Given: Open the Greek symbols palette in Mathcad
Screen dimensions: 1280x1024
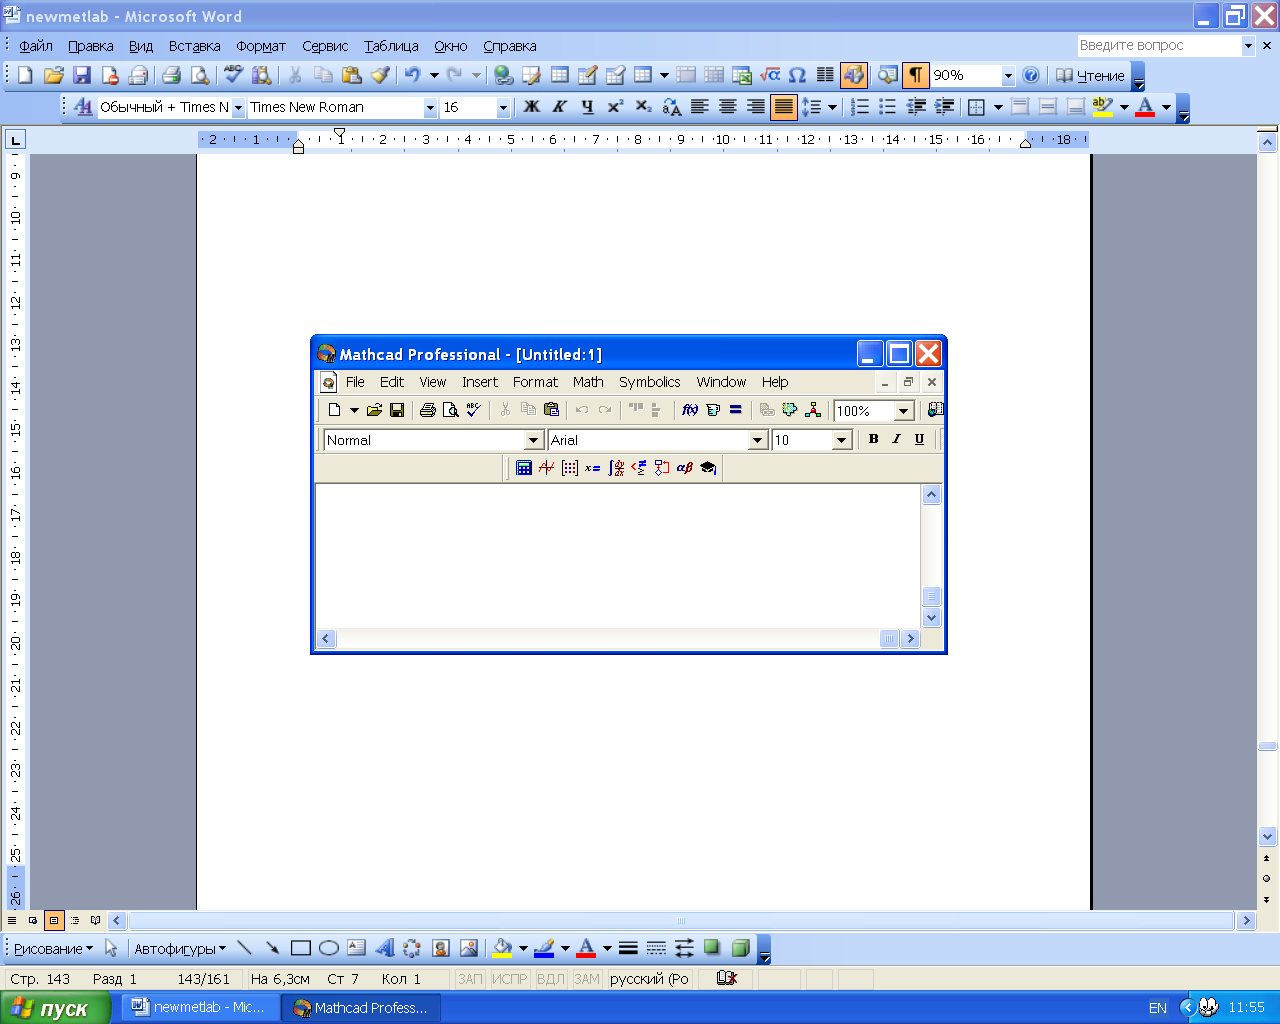Looking at the screenshot, I should pos(684,467).
